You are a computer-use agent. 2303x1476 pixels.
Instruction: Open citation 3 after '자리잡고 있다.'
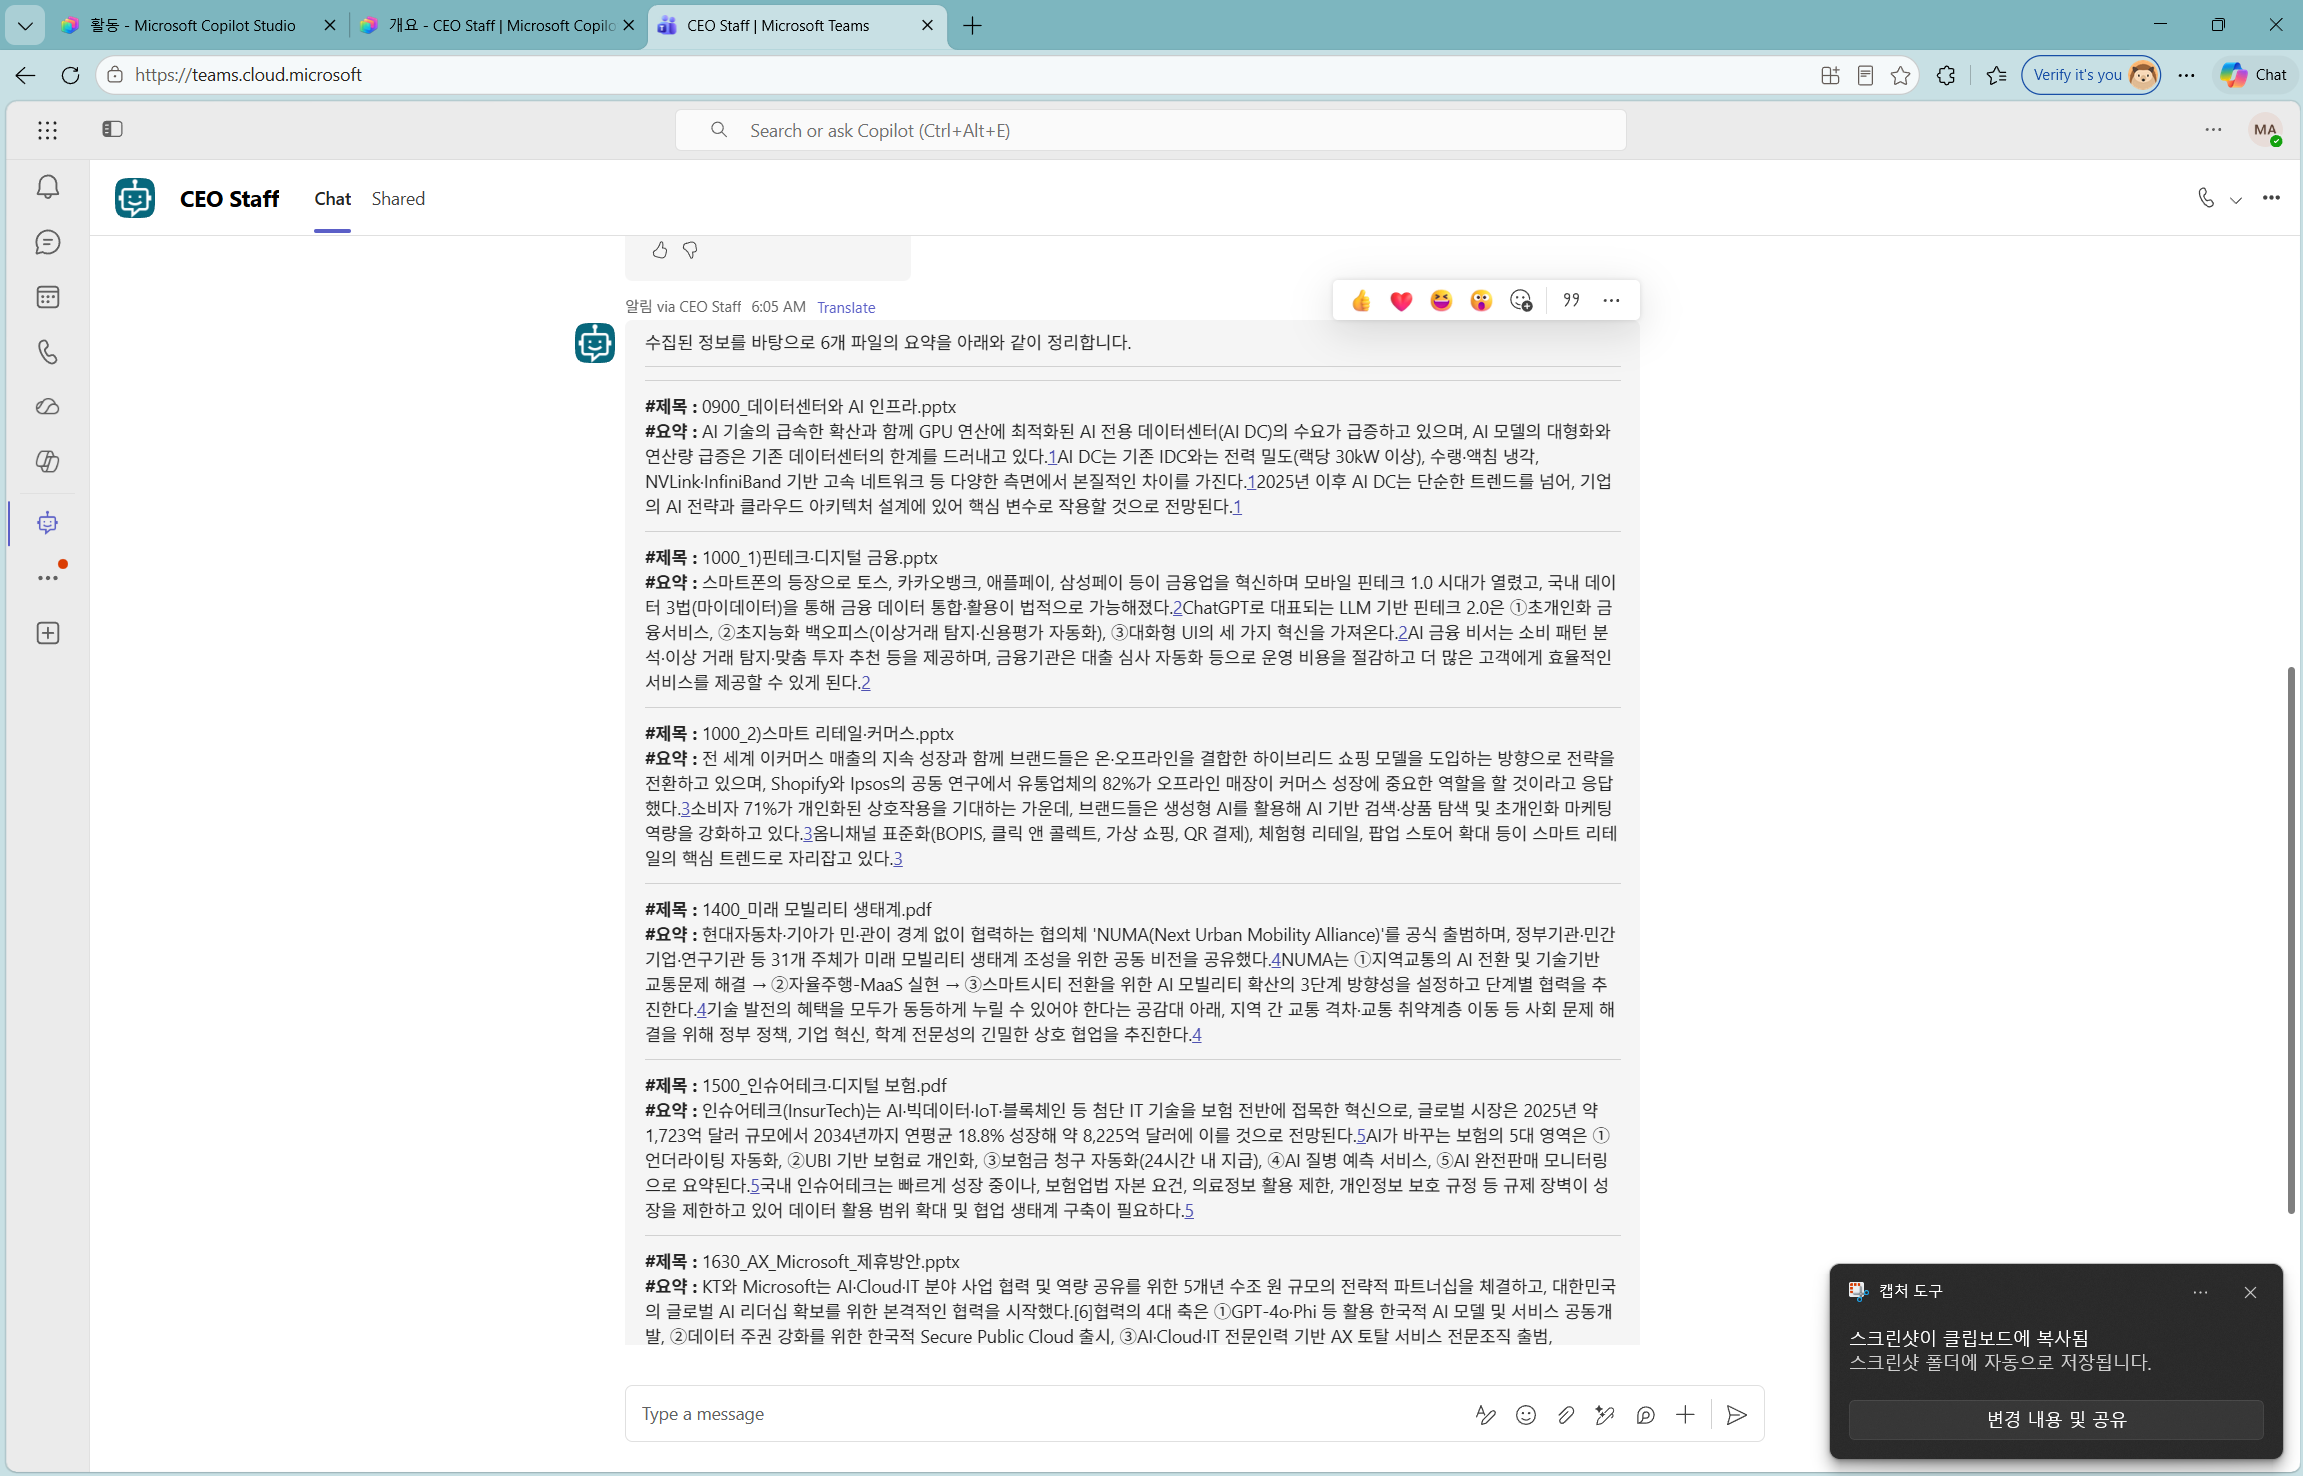[898, 859]
